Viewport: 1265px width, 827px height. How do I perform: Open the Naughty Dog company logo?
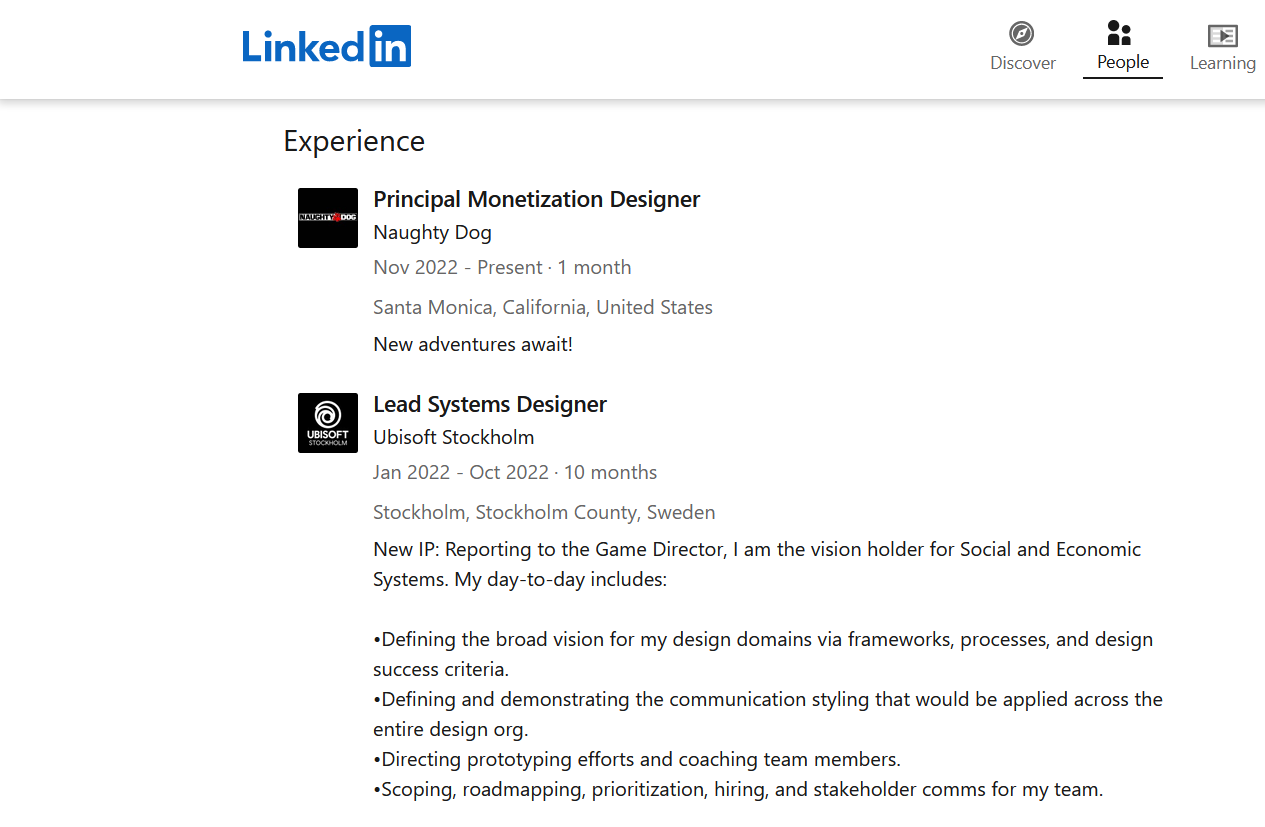[x=328, y=218]
